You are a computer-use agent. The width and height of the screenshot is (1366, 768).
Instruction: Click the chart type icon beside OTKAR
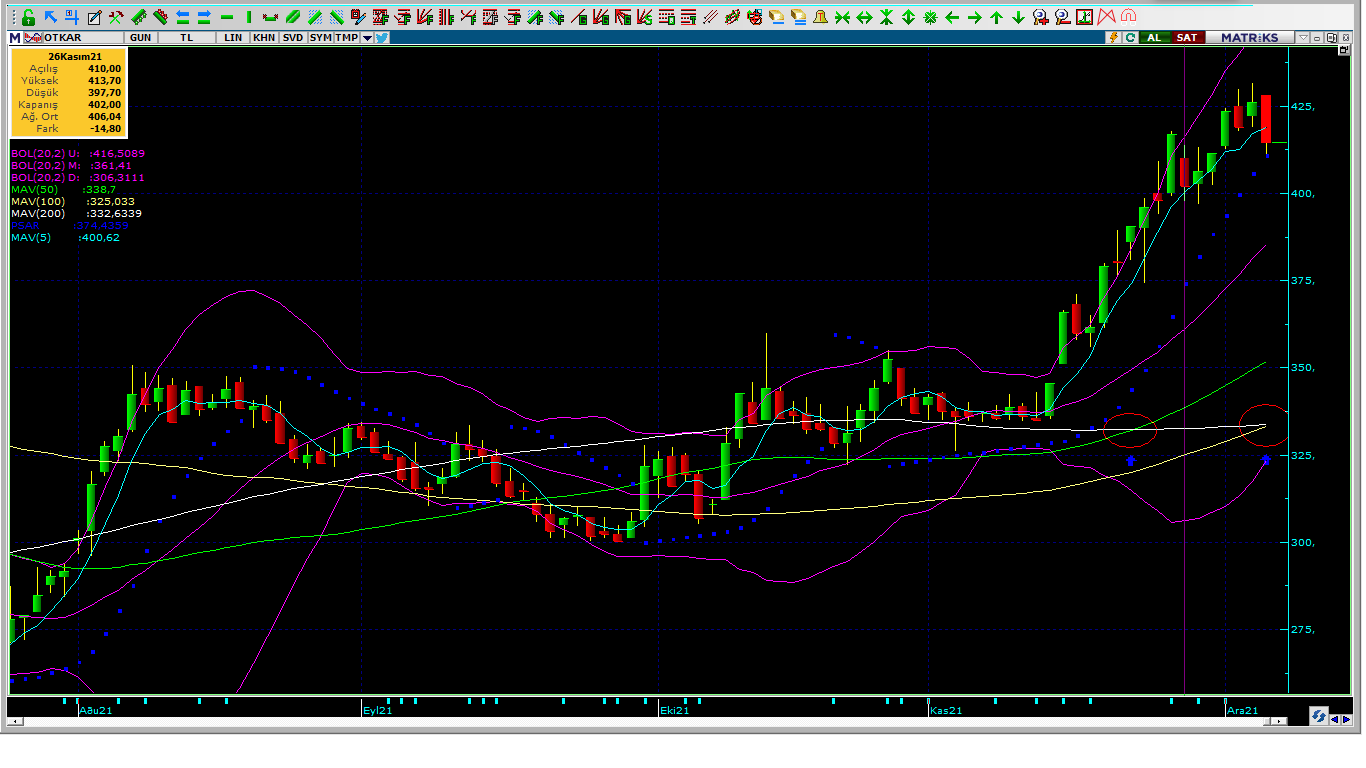tap(33, 37)
